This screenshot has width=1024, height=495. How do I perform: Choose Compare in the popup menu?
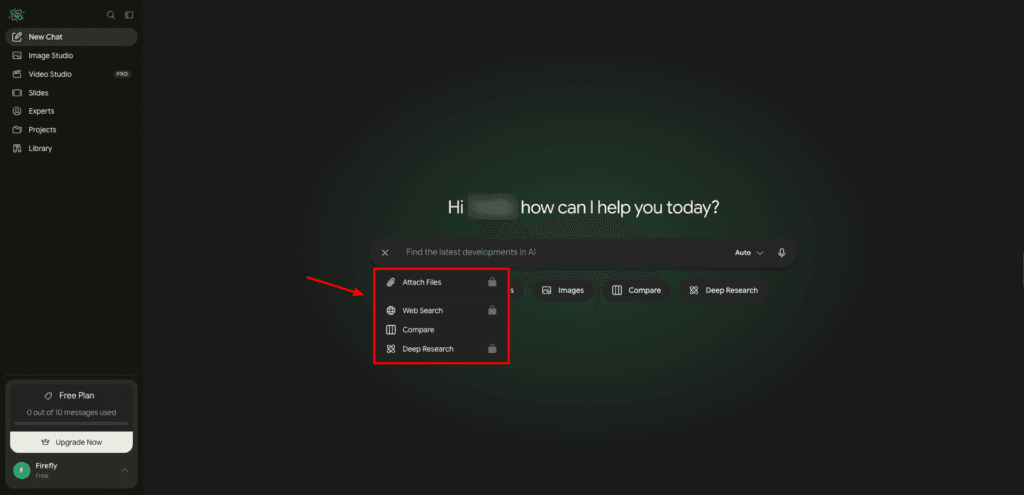[441, 330]
